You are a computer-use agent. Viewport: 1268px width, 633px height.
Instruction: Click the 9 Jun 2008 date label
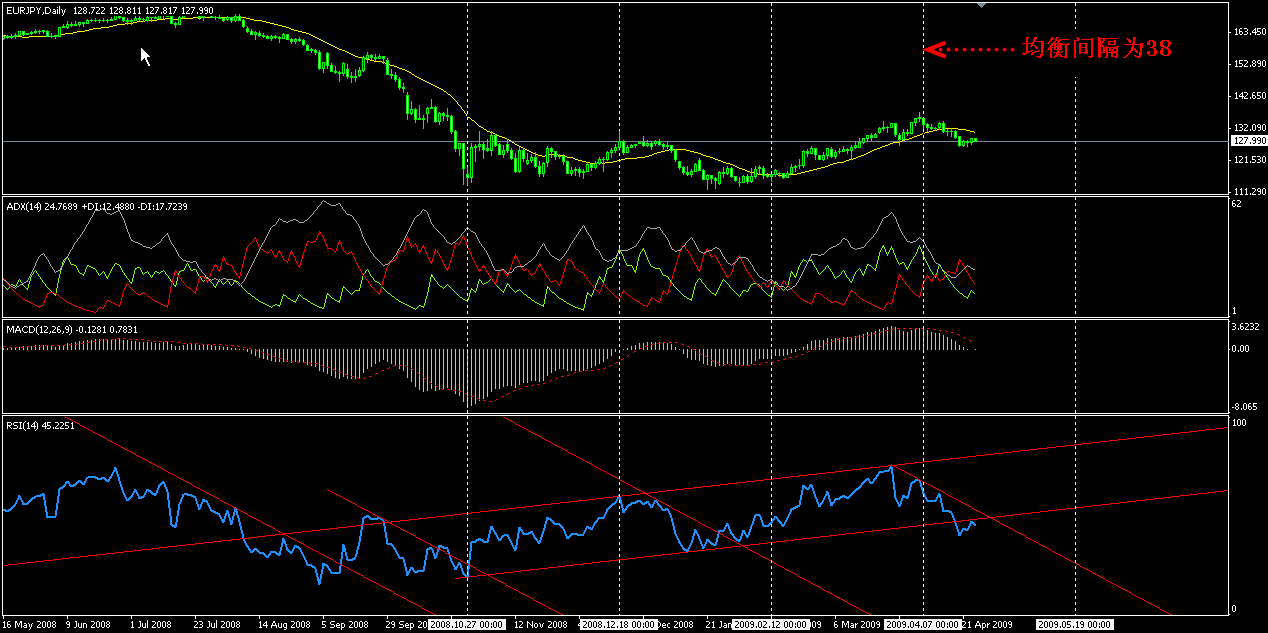click(x=88, y=624)
